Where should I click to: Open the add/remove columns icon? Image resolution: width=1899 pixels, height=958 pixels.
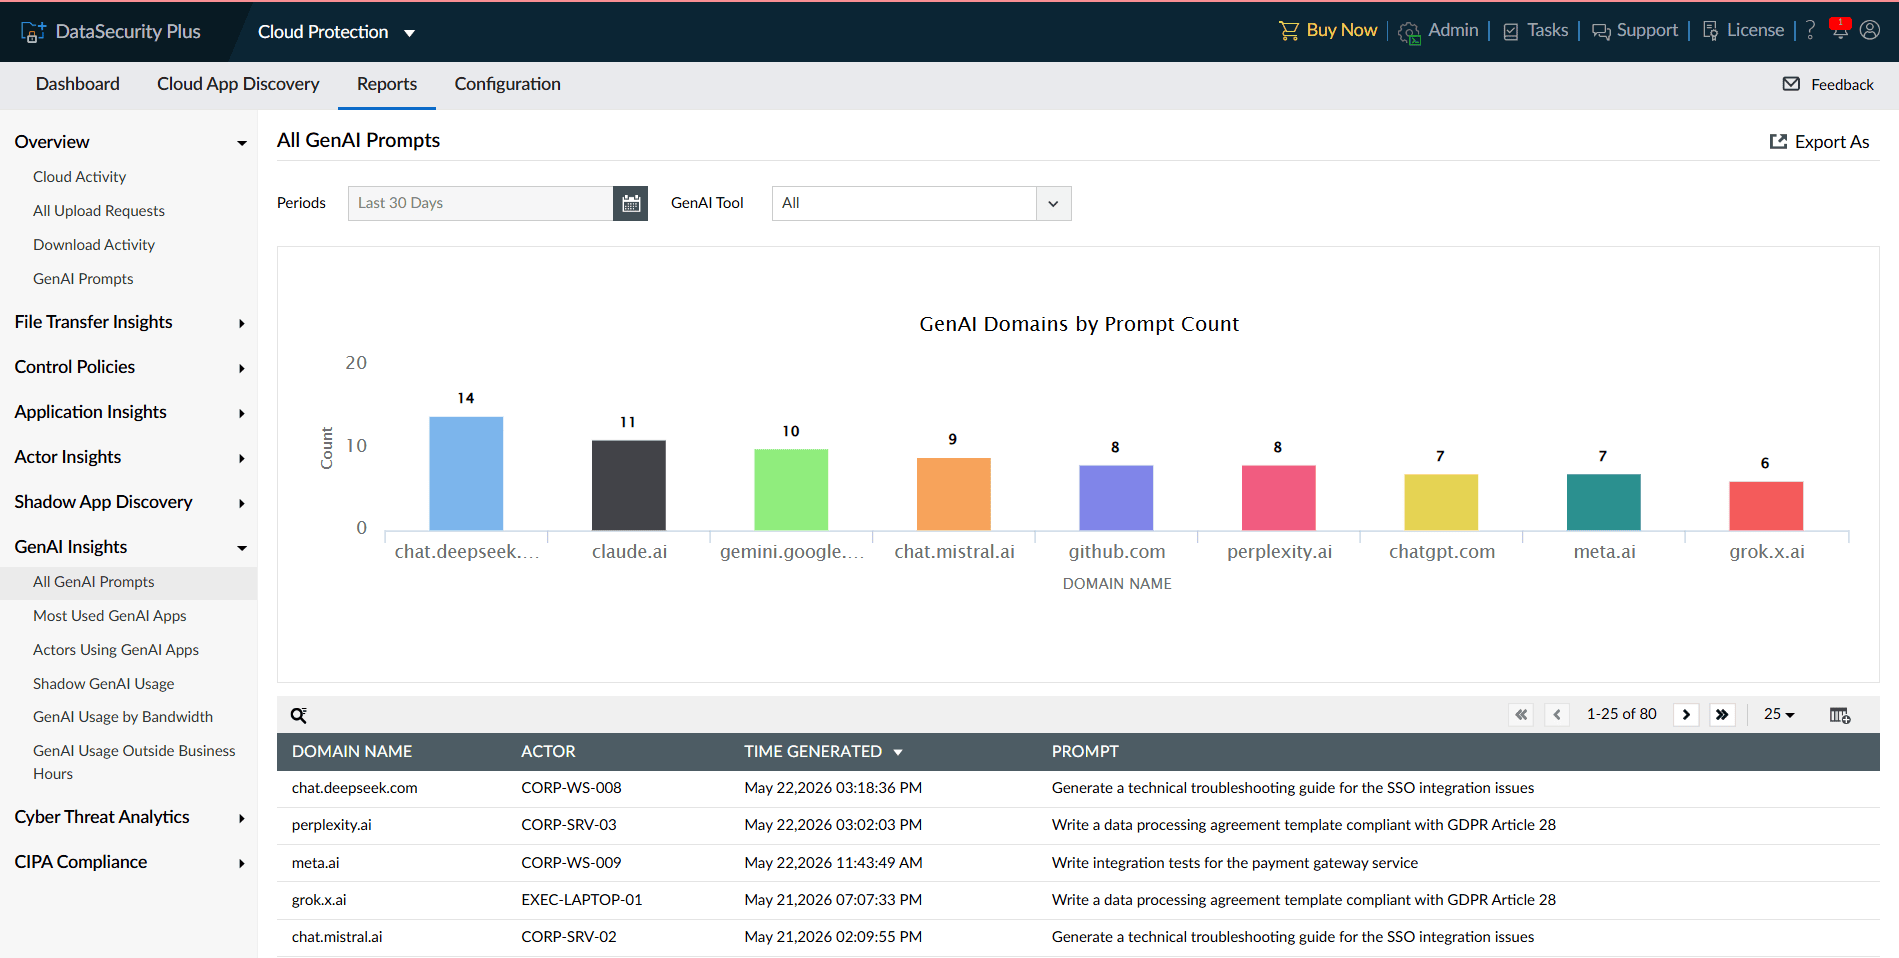[1840, 715]
